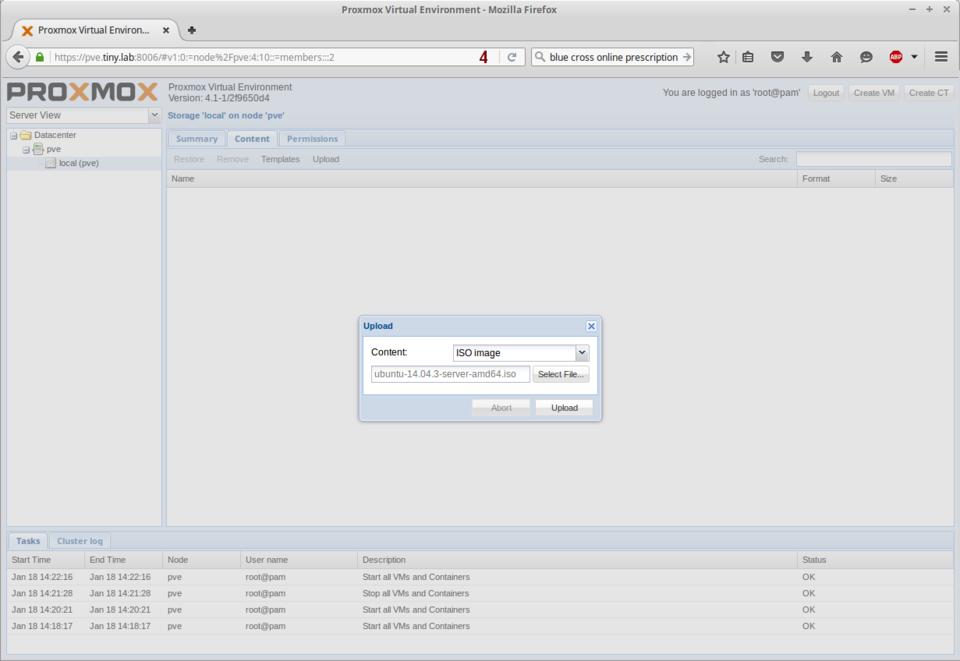Click the storage content Search field

click(x=873, y=159)
